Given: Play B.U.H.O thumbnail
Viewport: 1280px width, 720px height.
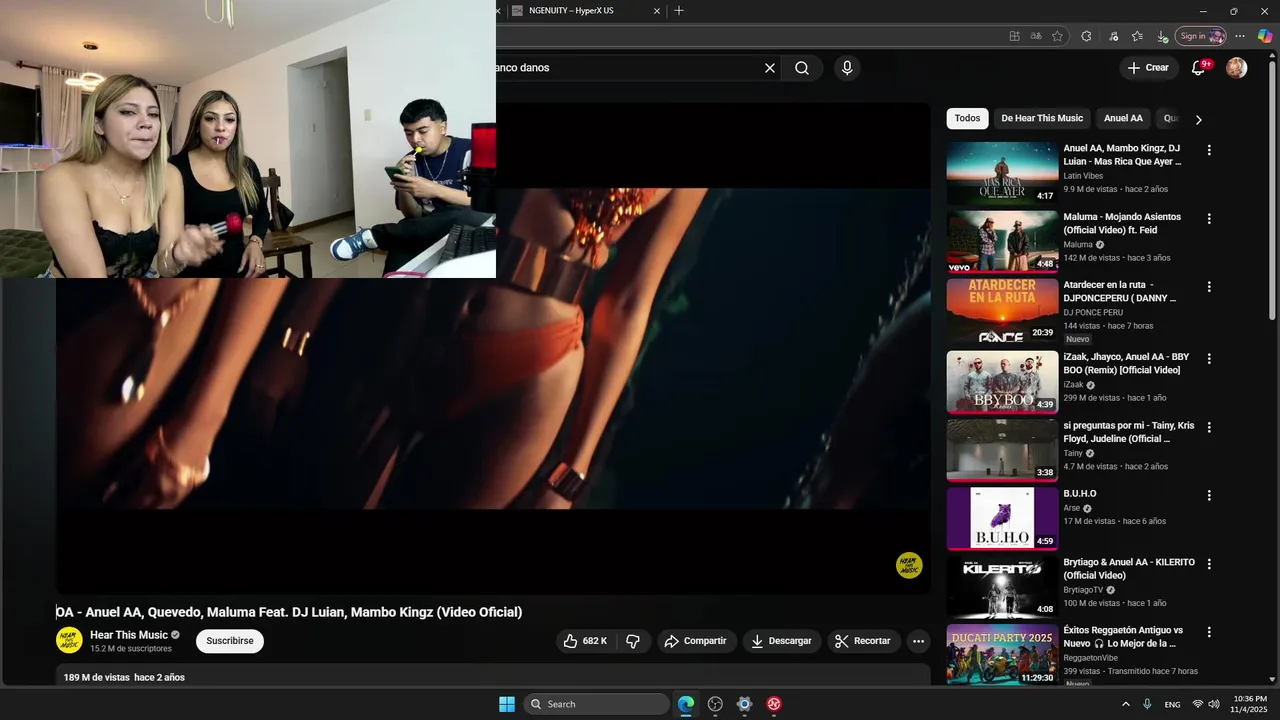Looking at the screenshot, I should [x=1002, y=518].
